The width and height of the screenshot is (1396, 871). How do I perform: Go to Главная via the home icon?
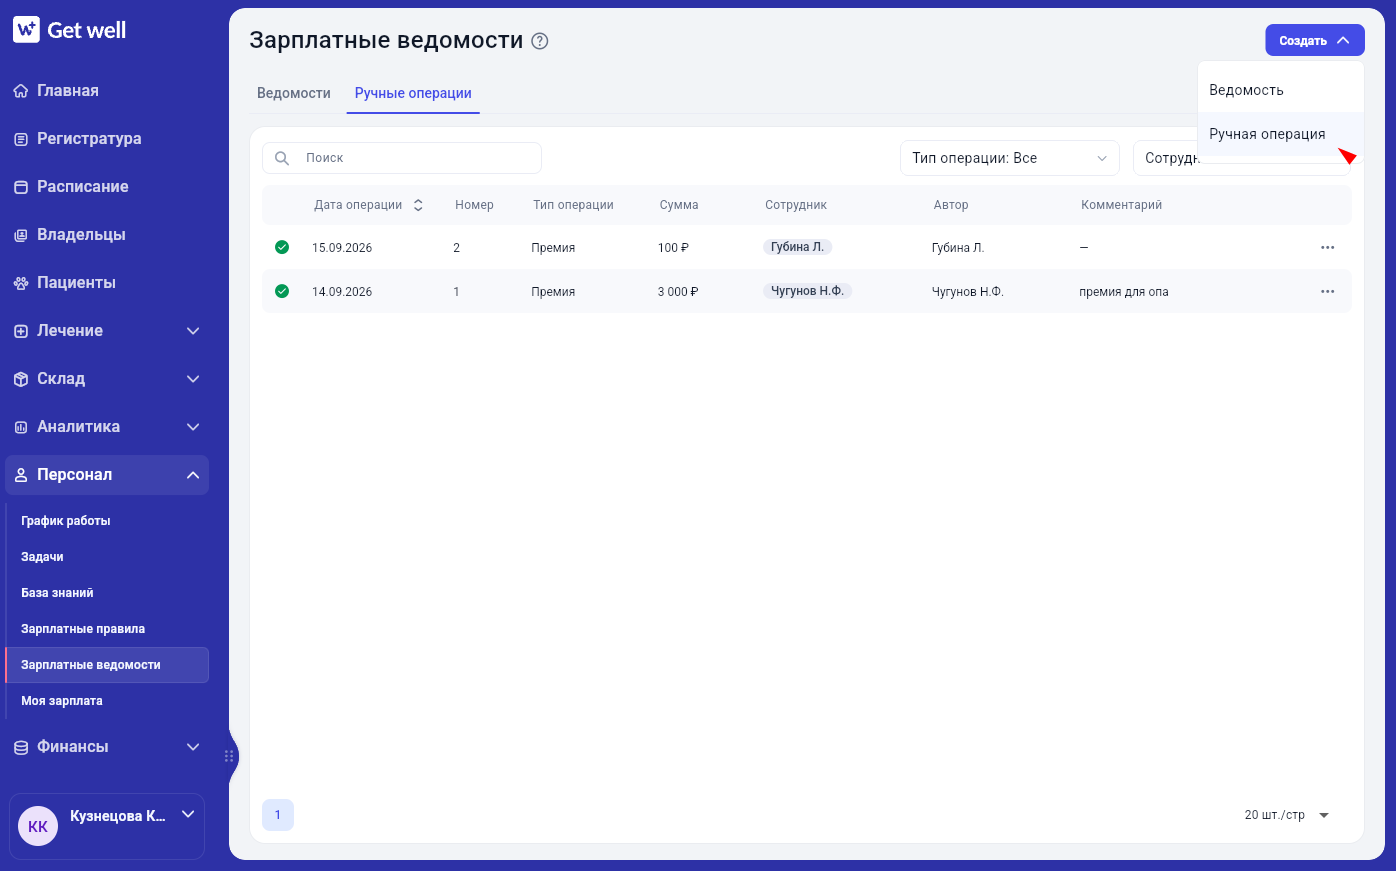coord(21,91)
